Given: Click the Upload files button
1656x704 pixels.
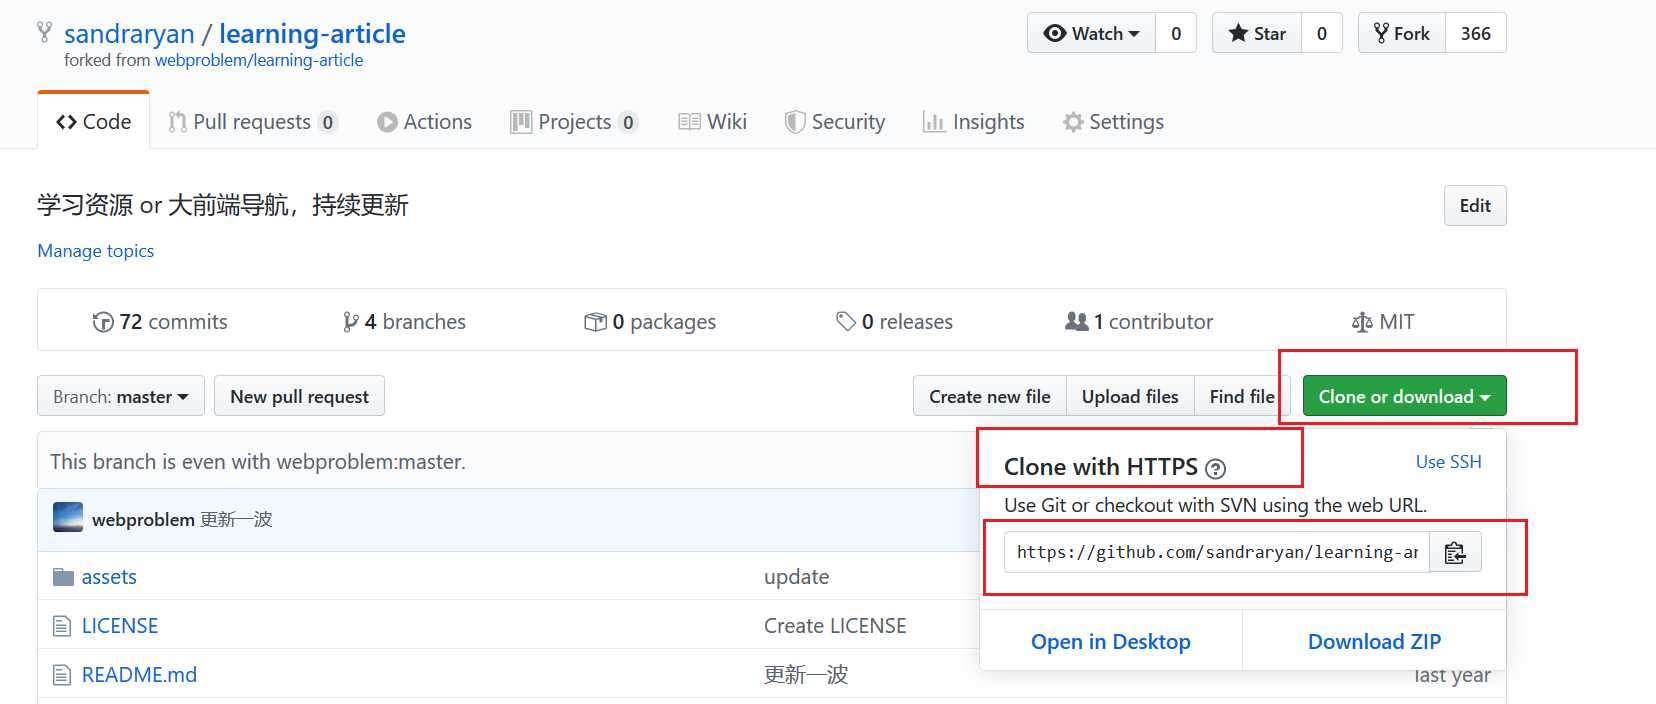Looking at the screenshot, I should (x=1130, y=396).
